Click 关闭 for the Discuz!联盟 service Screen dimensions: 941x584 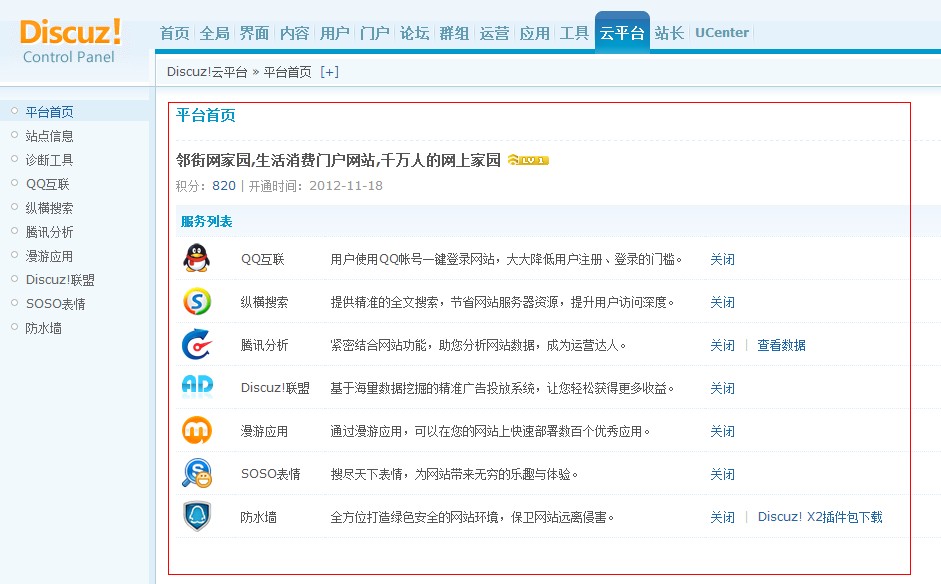tap(723, 388)
